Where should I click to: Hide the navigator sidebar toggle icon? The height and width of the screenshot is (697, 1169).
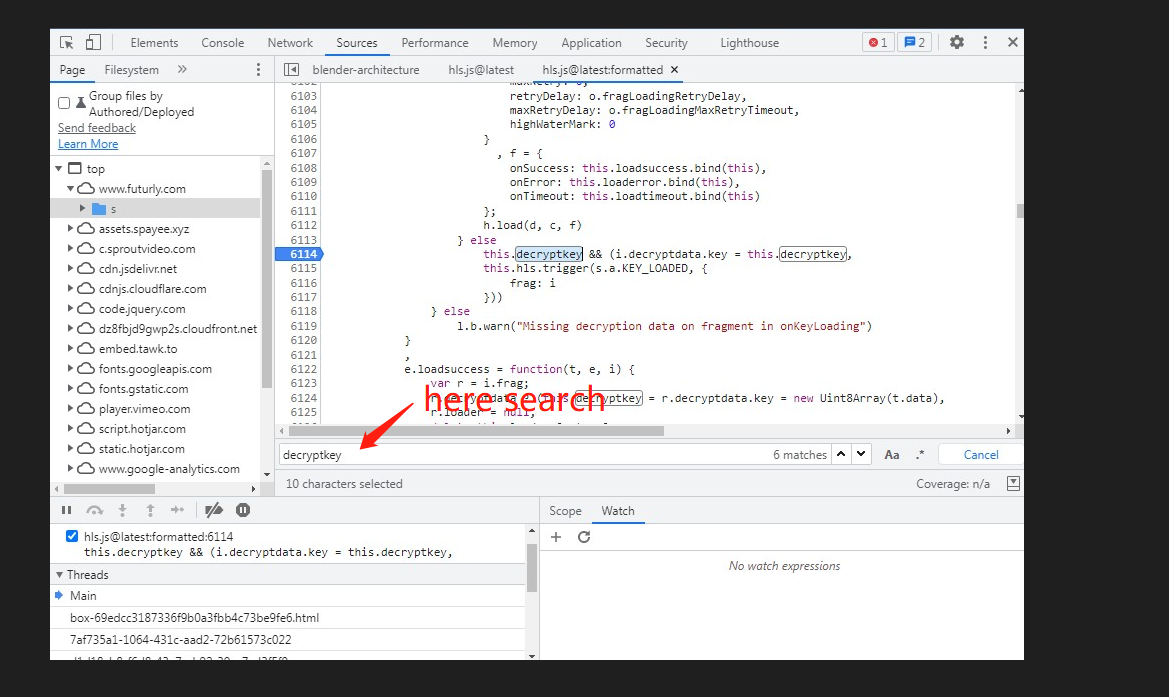click(x=292, y=69)
